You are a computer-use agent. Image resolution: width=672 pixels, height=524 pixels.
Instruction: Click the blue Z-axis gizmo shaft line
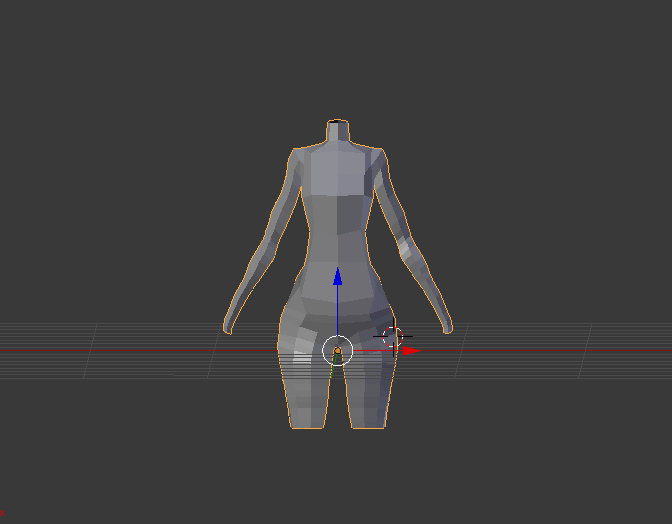pyautogui.click(x=338, y=310)
